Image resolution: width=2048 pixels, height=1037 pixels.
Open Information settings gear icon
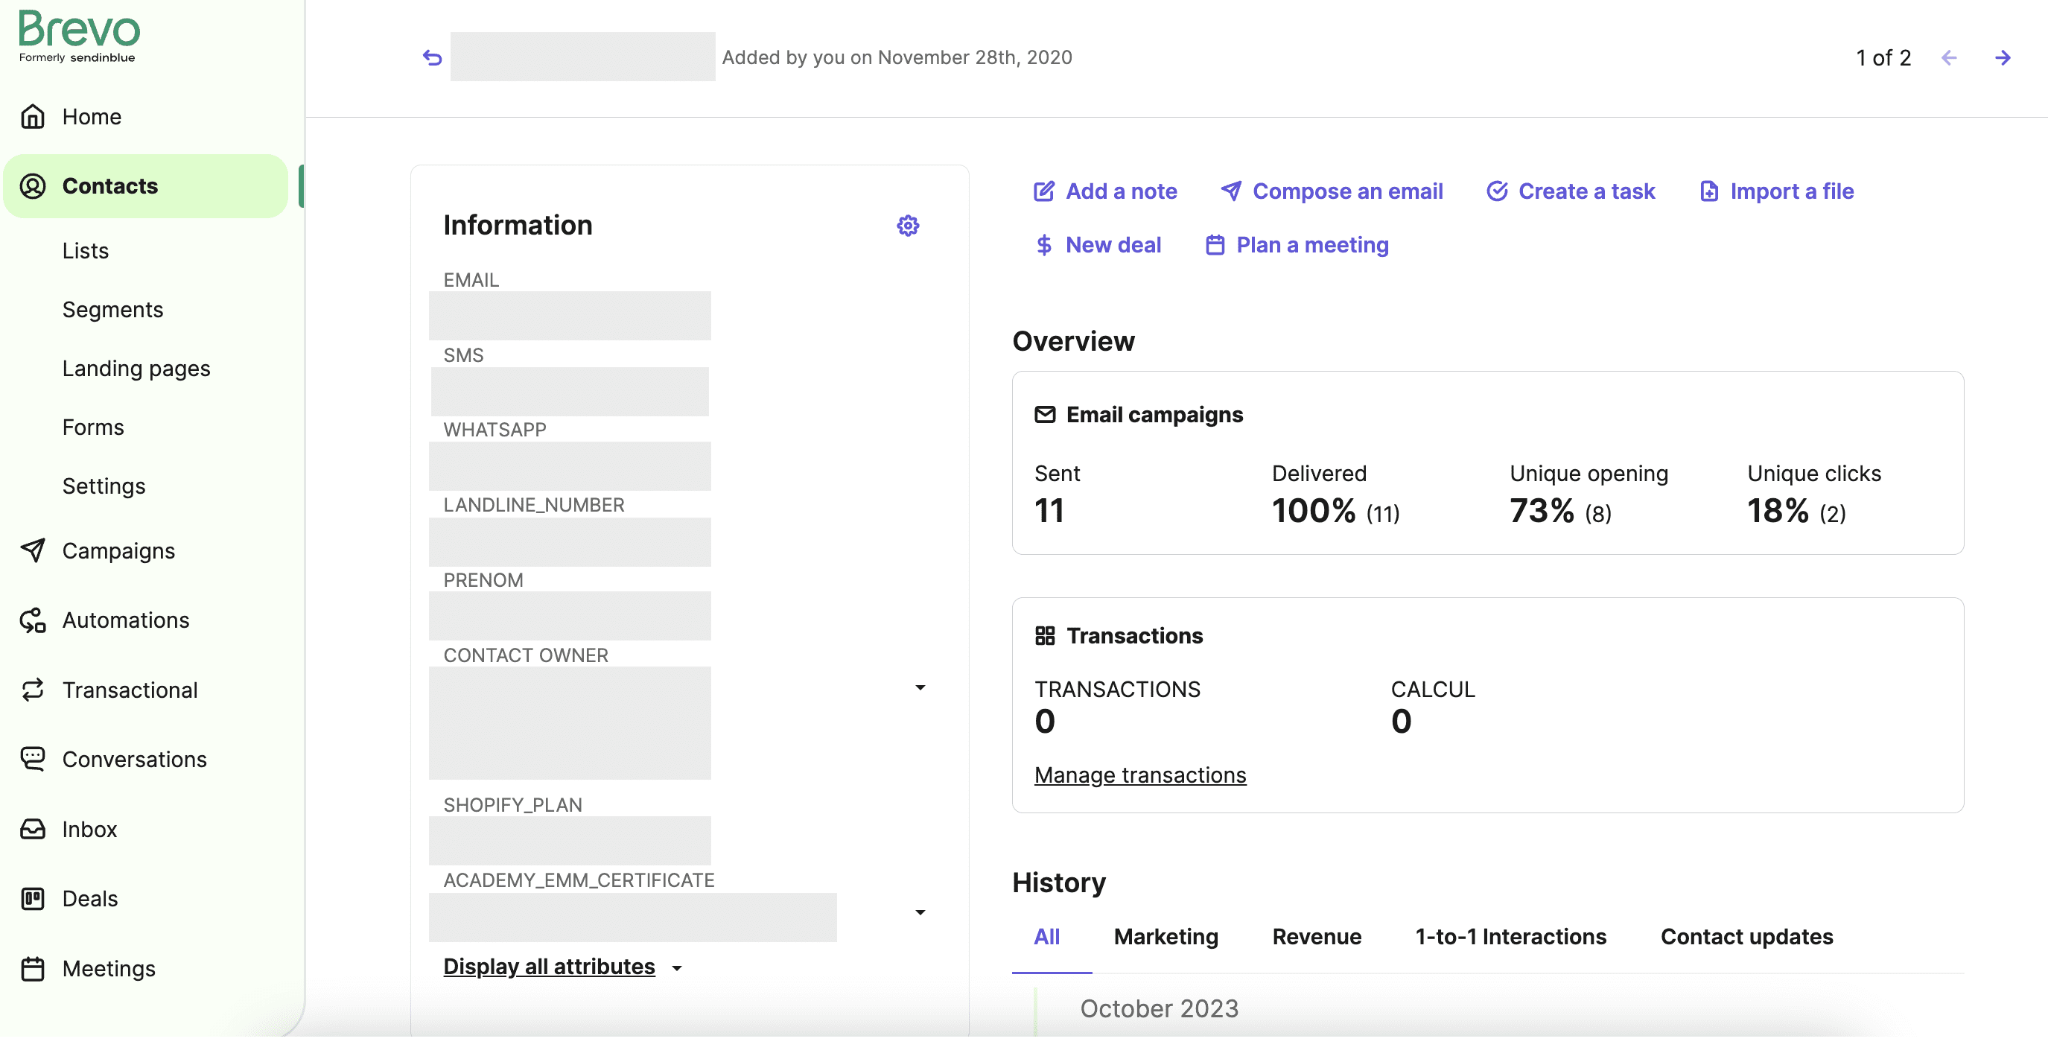(x=908, y=226)
